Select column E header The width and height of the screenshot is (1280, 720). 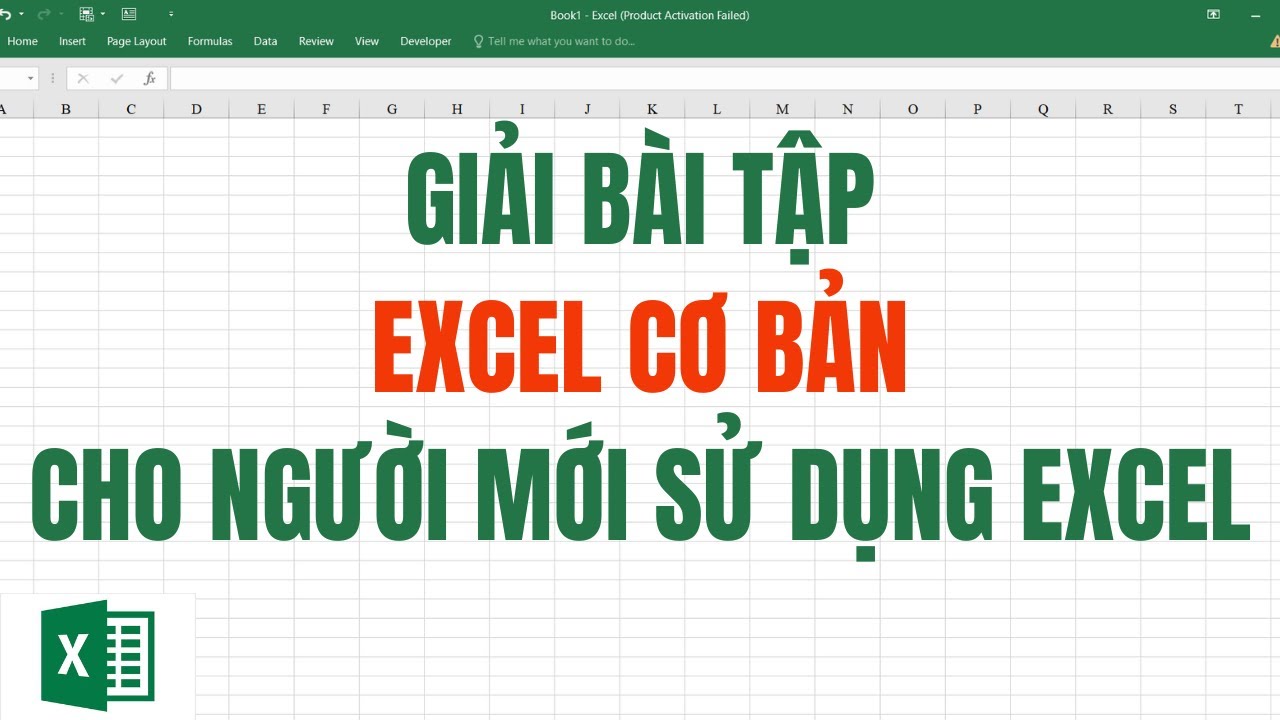[261, 109]
